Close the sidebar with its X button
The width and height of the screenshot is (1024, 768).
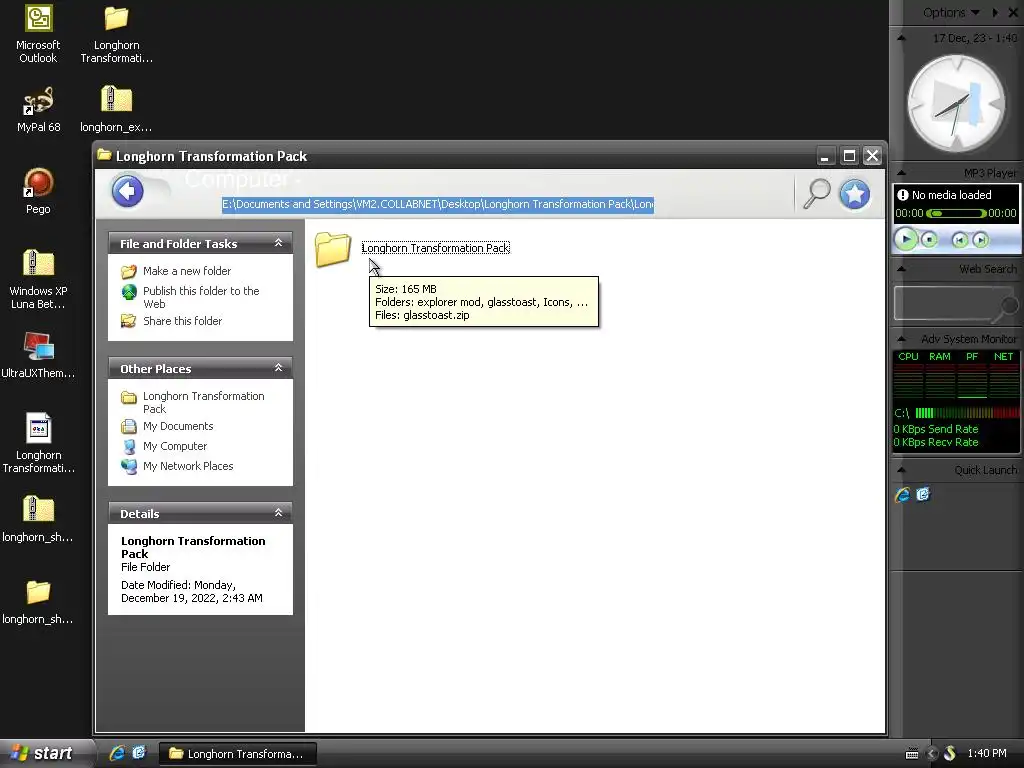1014,12
